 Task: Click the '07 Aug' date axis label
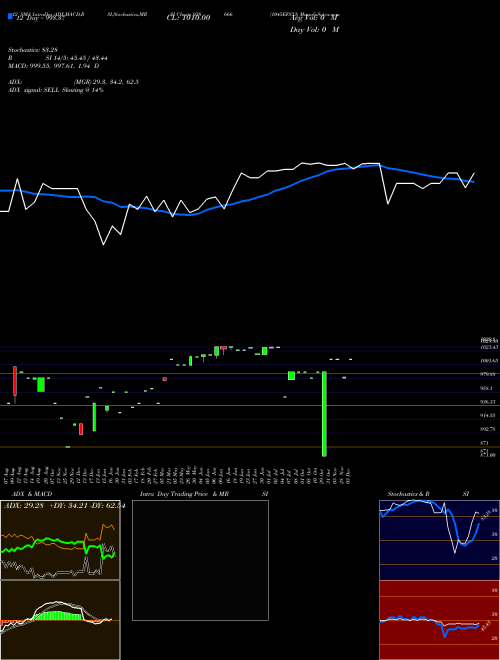pyautogui.click(x=8, y=475)
